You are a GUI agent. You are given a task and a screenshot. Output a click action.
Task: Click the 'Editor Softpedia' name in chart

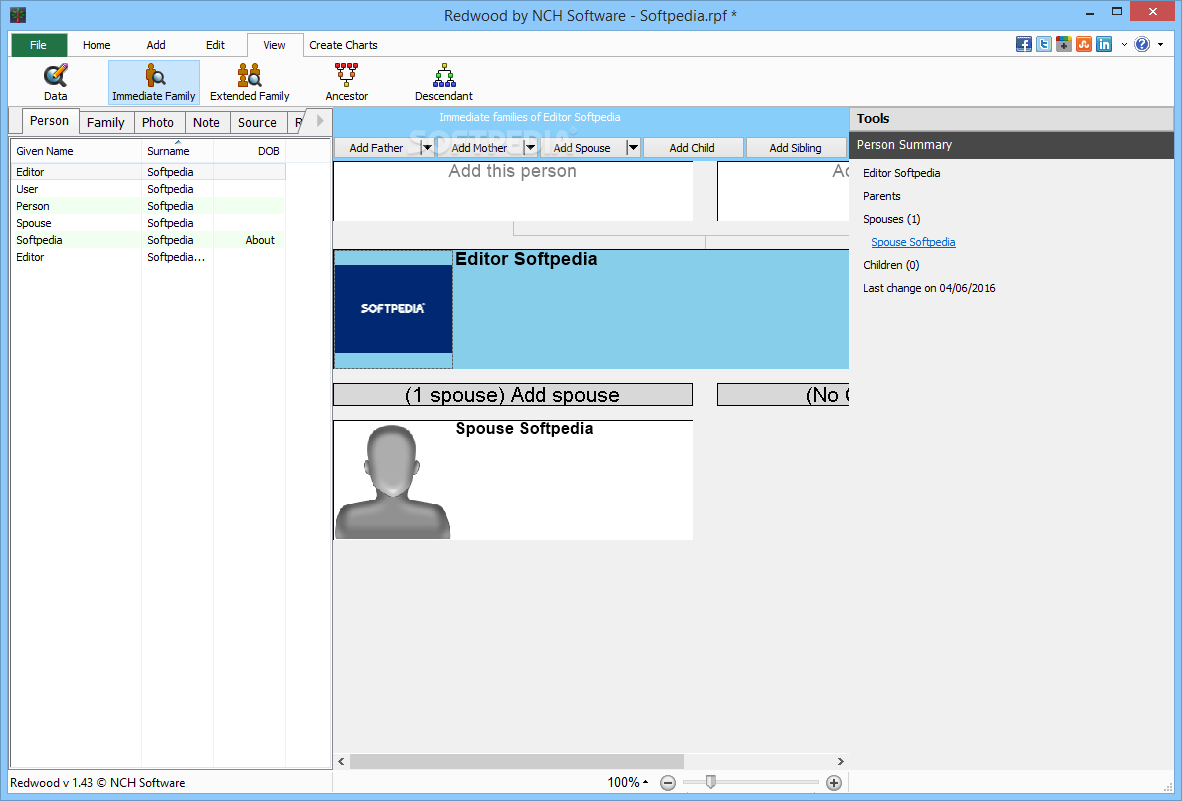(526, 258)
